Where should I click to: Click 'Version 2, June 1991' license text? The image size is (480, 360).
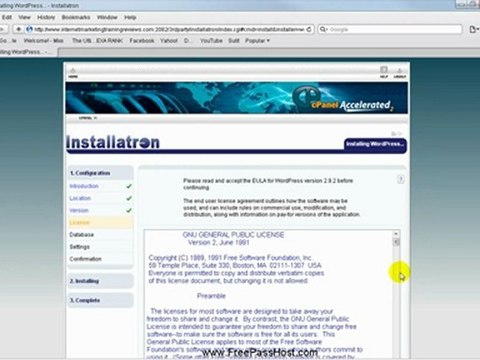coord(219,242)
